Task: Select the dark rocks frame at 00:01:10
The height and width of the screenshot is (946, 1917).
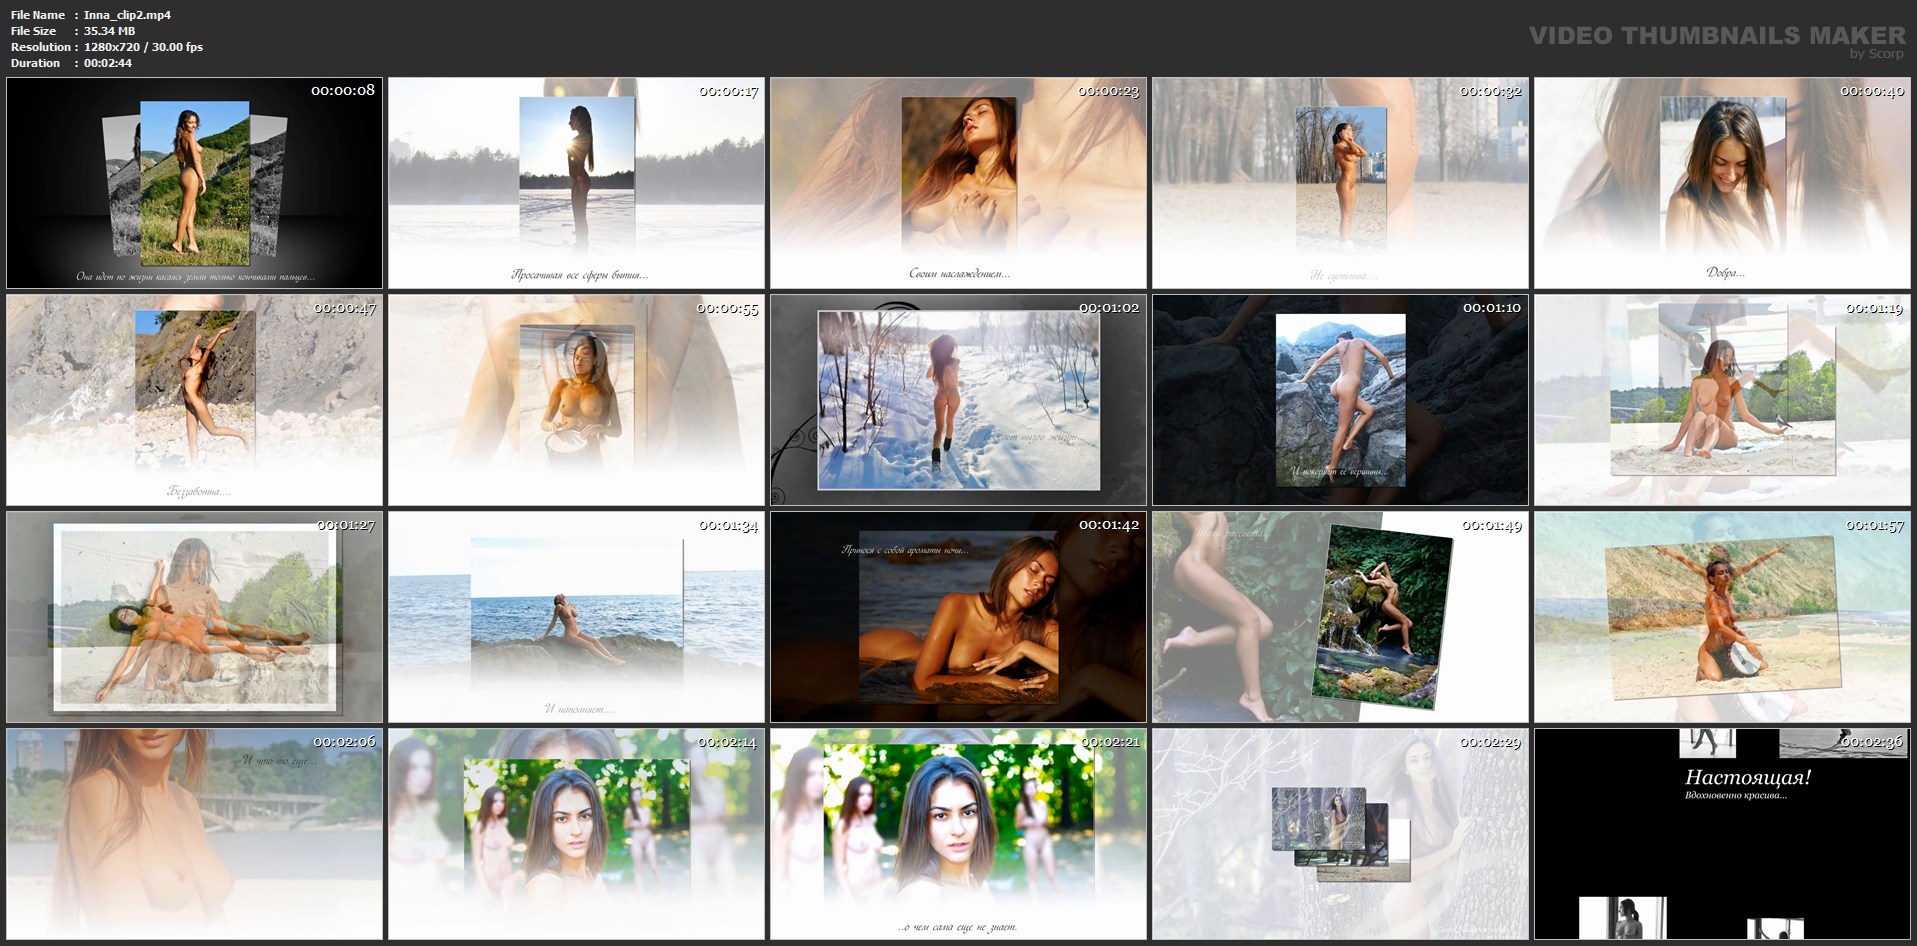Action: (1340, 400)
